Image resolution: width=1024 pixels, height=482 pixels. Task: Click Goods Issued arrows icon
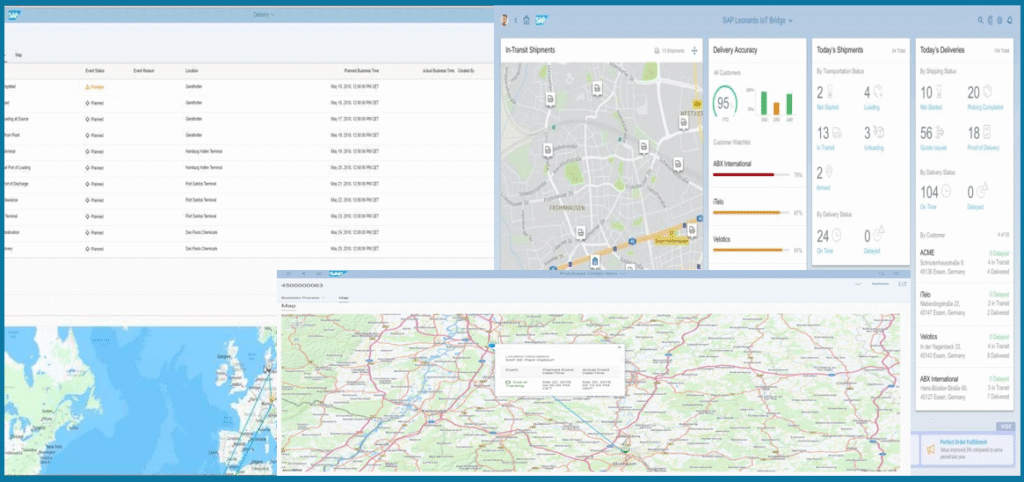tap(940, 133)
